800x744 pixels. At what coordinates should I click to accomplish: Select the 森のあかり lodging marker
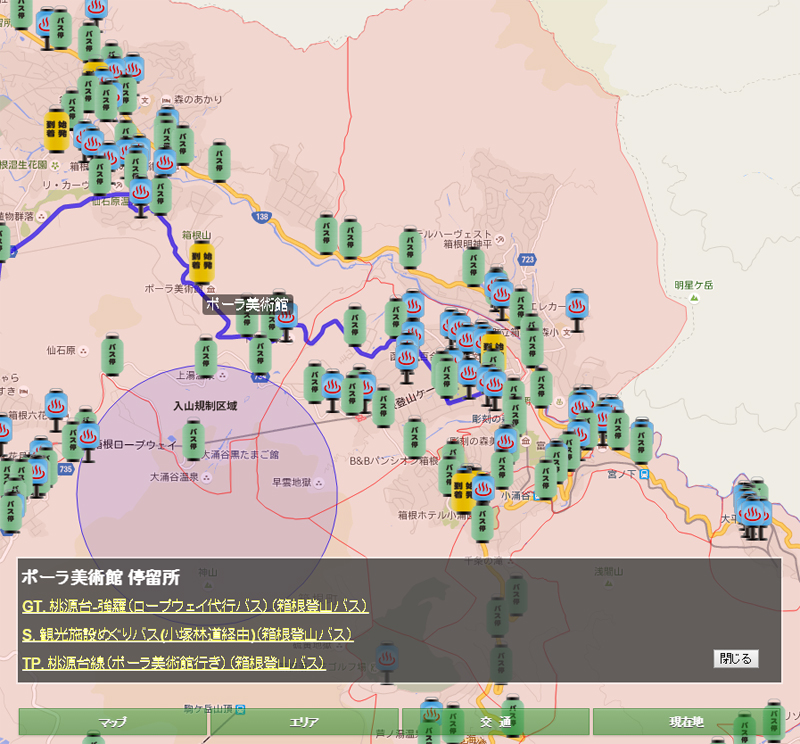point(166,100)
